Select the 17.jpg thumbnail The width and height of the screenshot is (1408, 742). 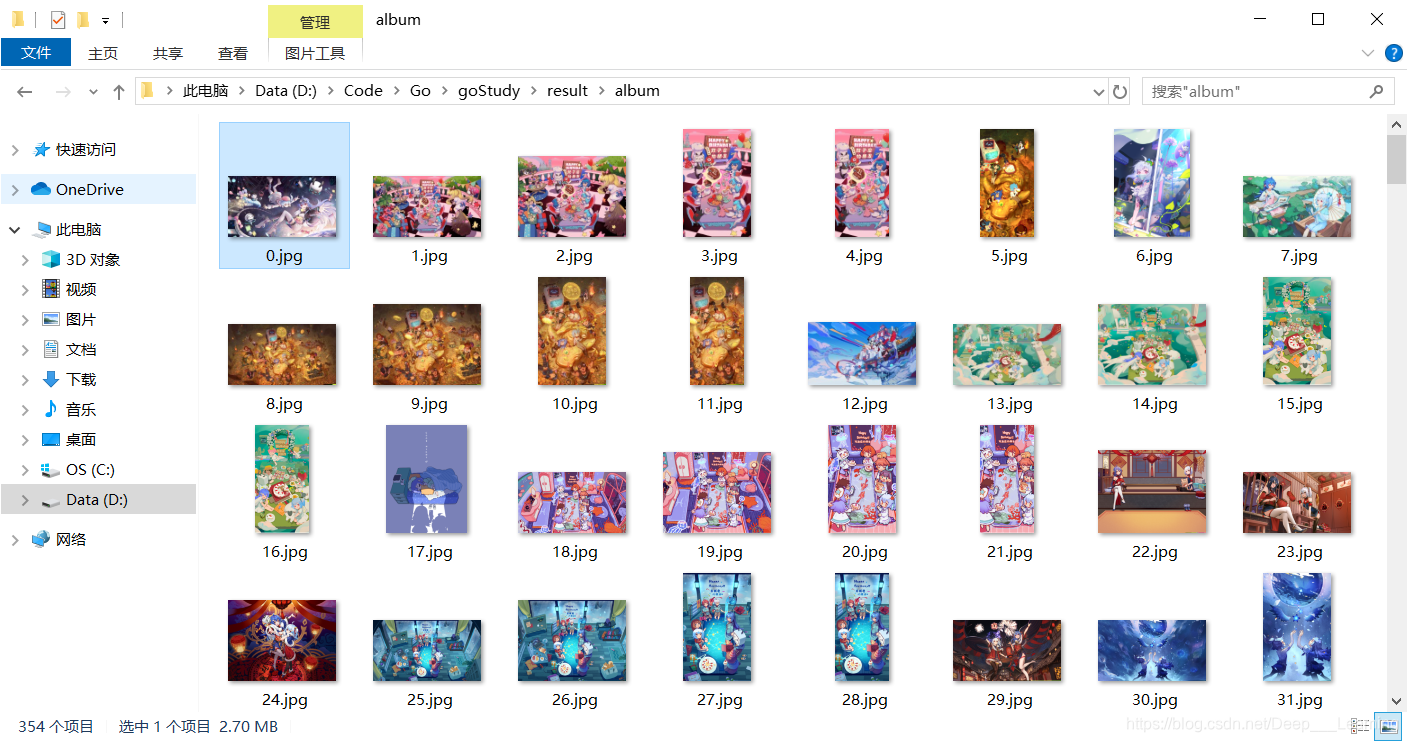[x=427, y=479]
